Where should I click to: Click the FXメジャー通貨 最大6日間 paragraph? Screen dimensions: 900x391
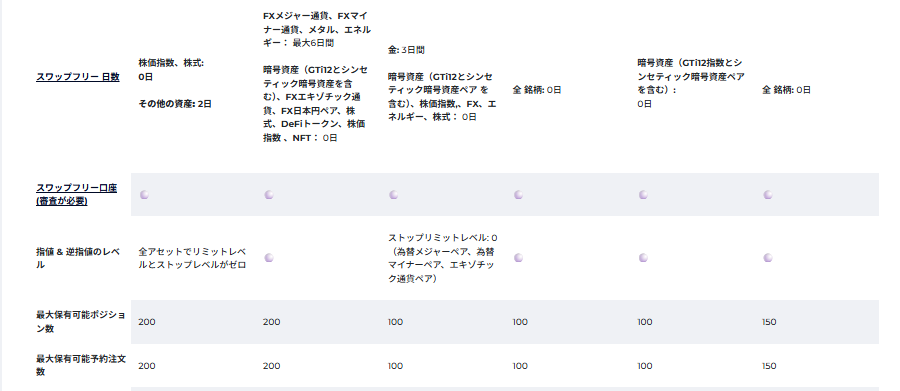coord(317,29)
